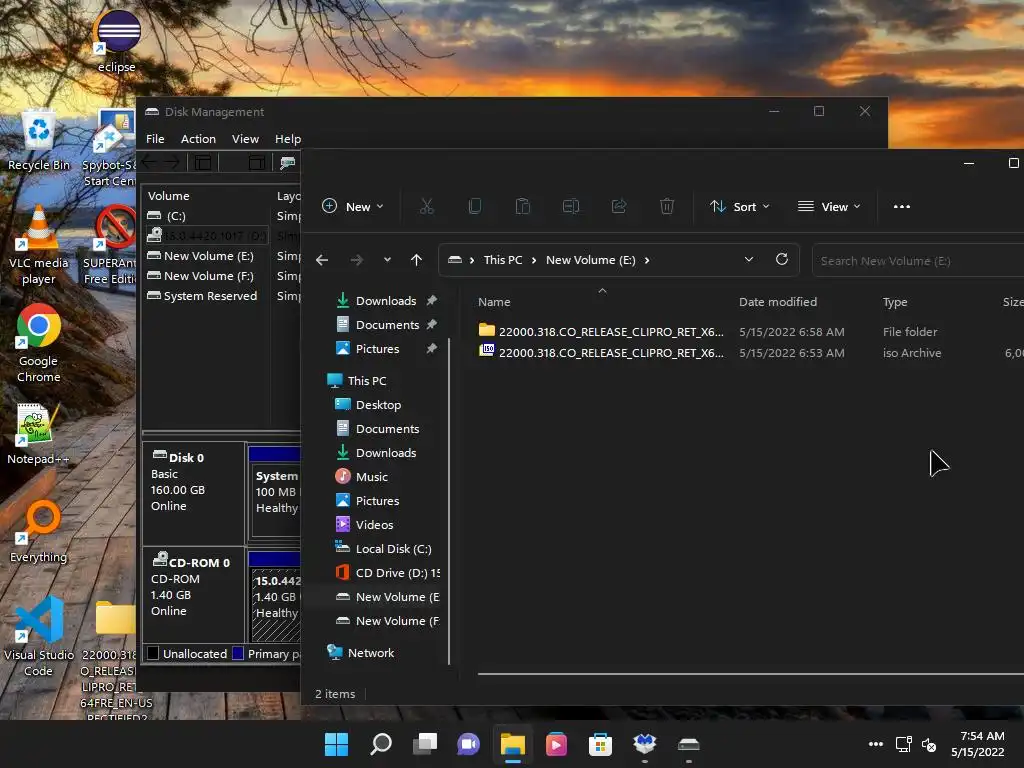The image size is (1024, 768).
Task: Open Microsoft Store from the taskbar
Action: tap(600, 744)
